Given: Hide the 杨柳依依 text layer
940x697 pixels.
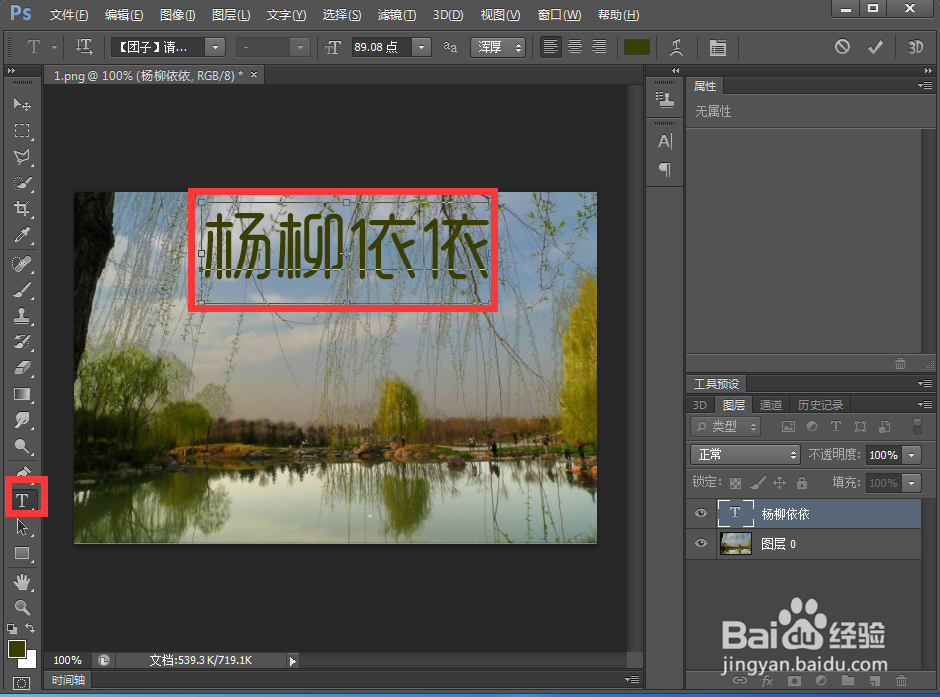Looking at the screenshot, I should tap(700, 513).
